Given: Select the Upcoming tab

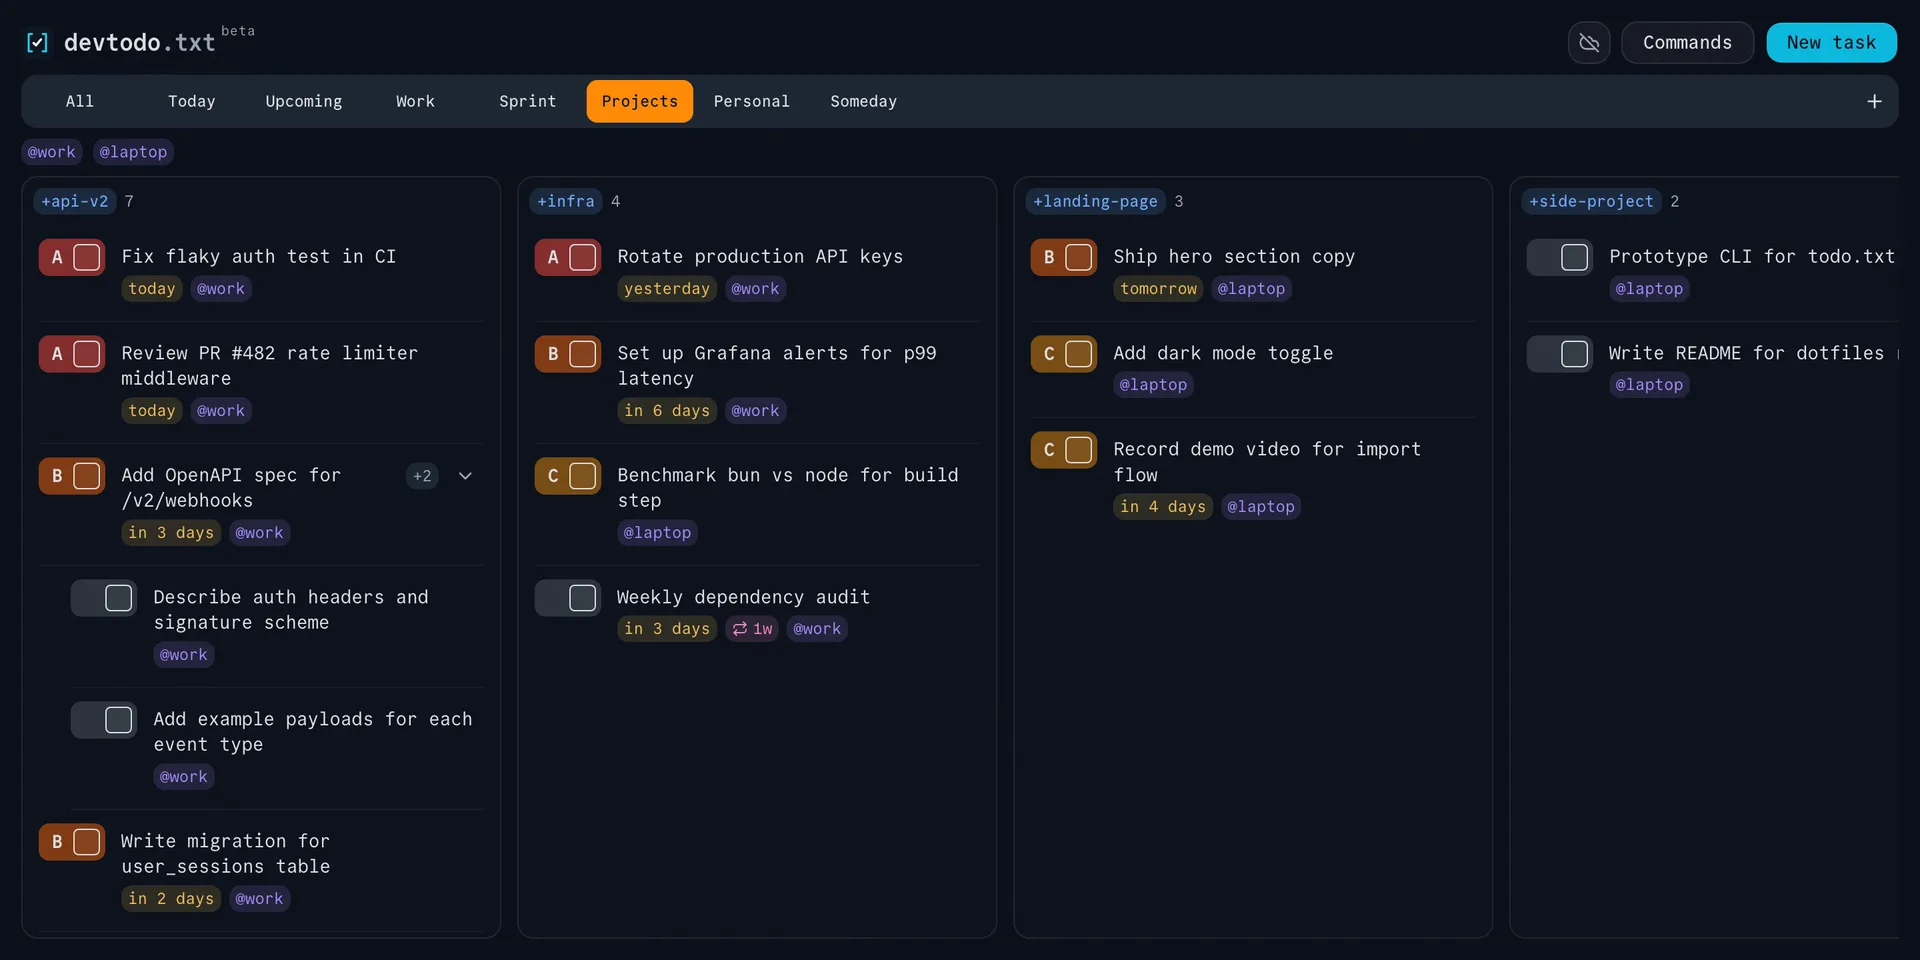Looking at the screenshot, I should click(304, 101).
